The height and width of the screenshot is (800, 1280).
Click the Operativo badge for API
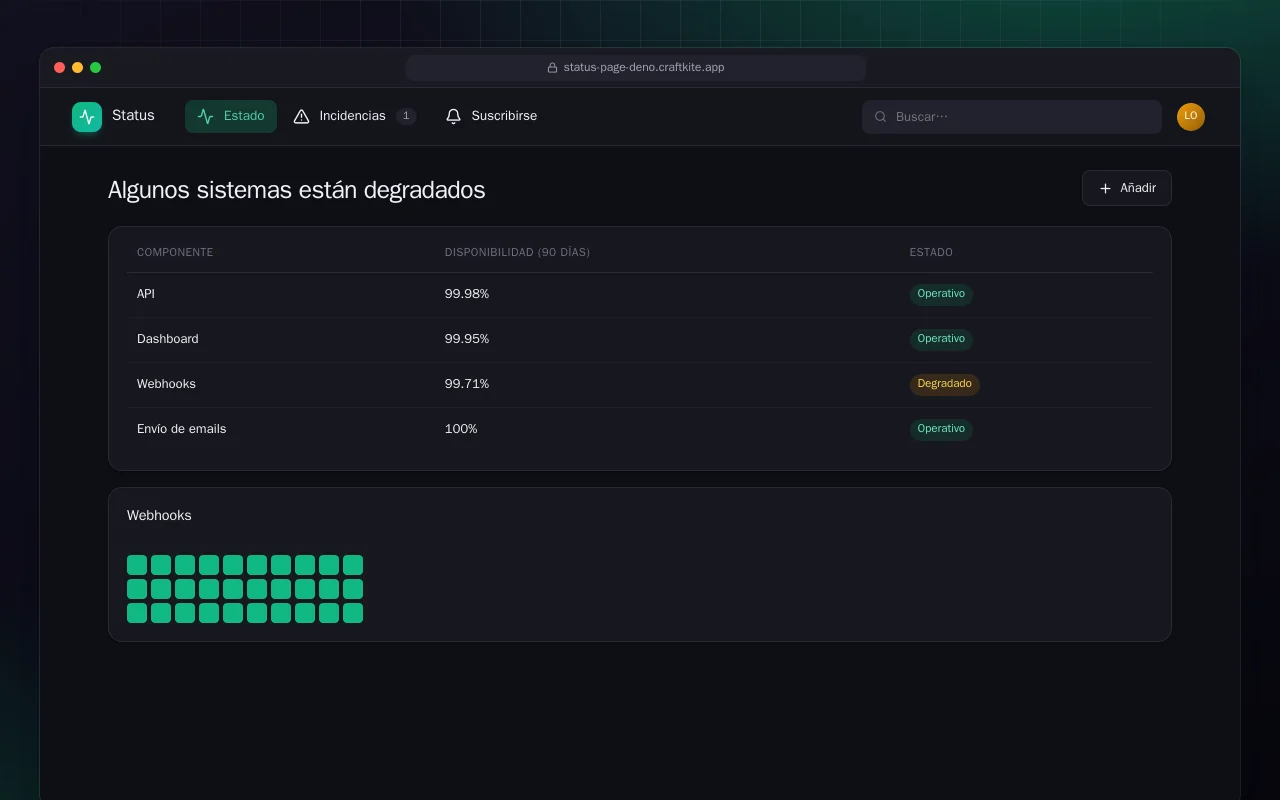941,294
